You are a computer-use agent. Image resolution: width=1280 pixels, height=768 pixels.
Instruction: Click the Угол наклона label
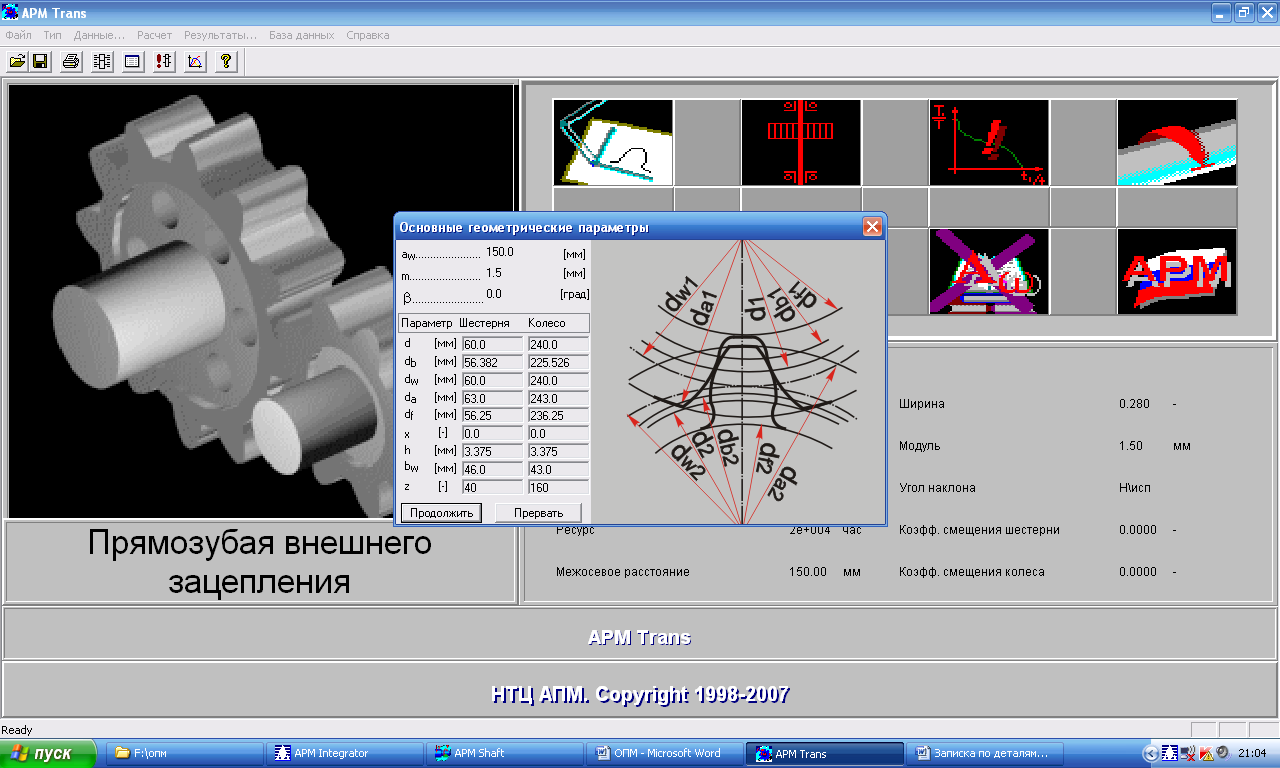click(x=936, y=488)
